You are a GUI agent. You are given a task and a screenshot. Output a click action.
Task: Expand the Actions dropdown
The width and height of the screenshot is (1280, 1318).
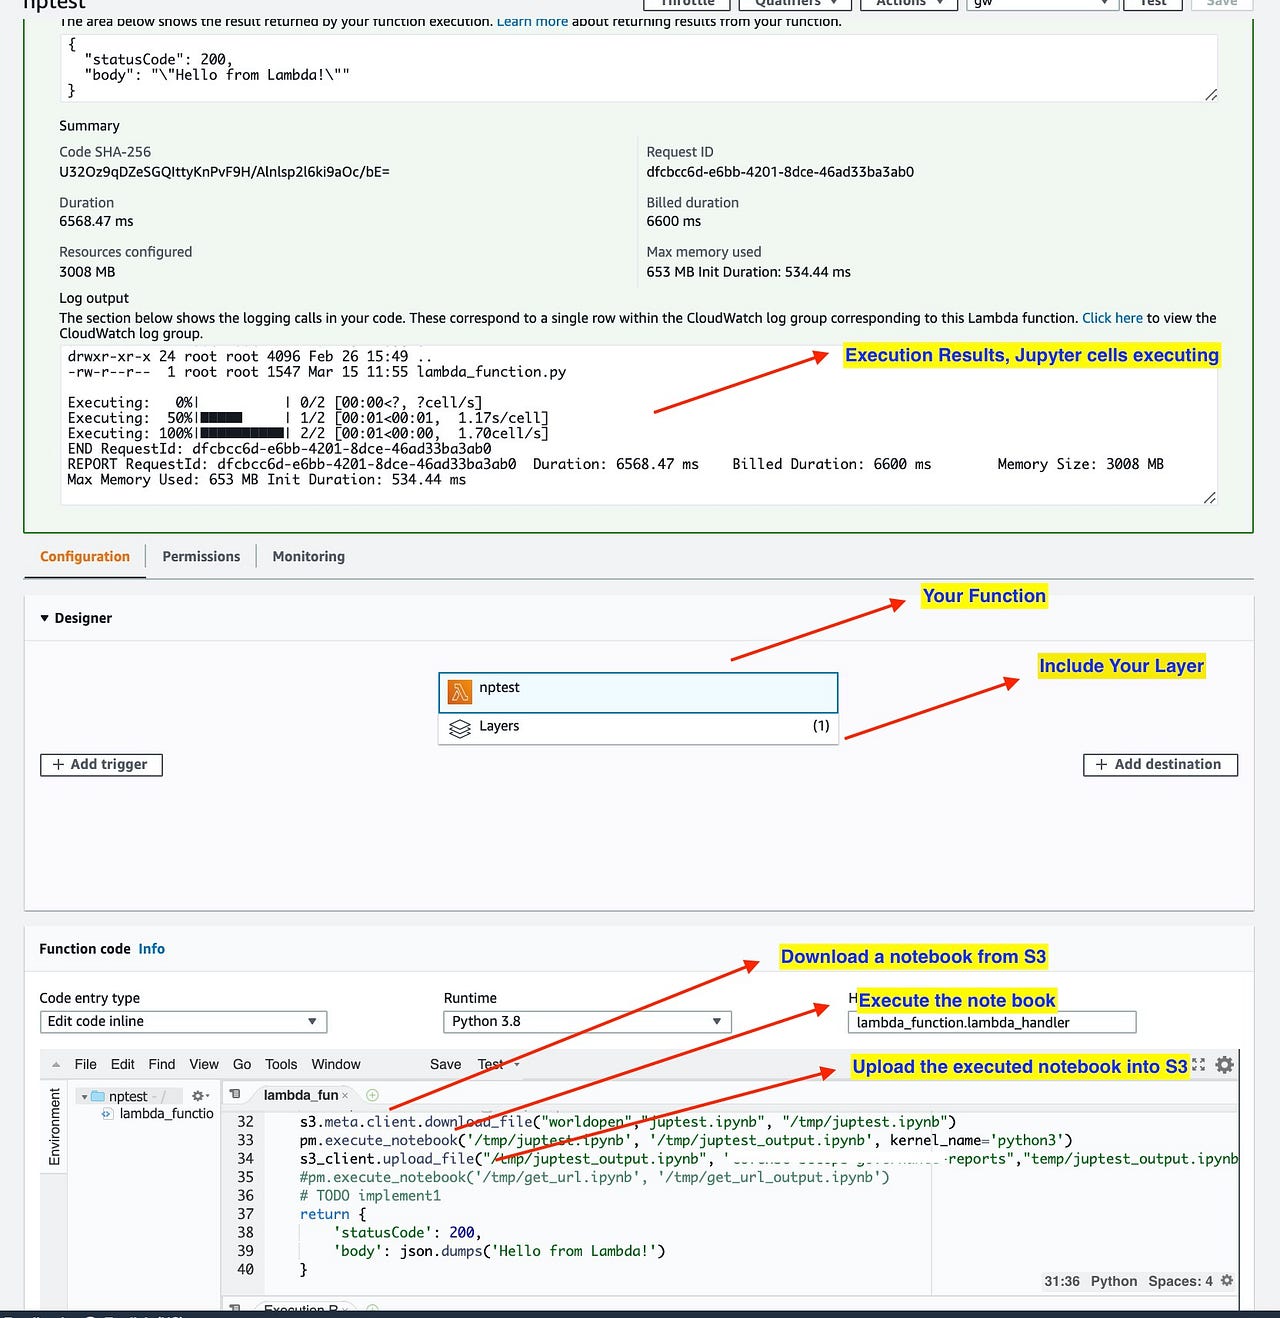(x=908, y=3)
